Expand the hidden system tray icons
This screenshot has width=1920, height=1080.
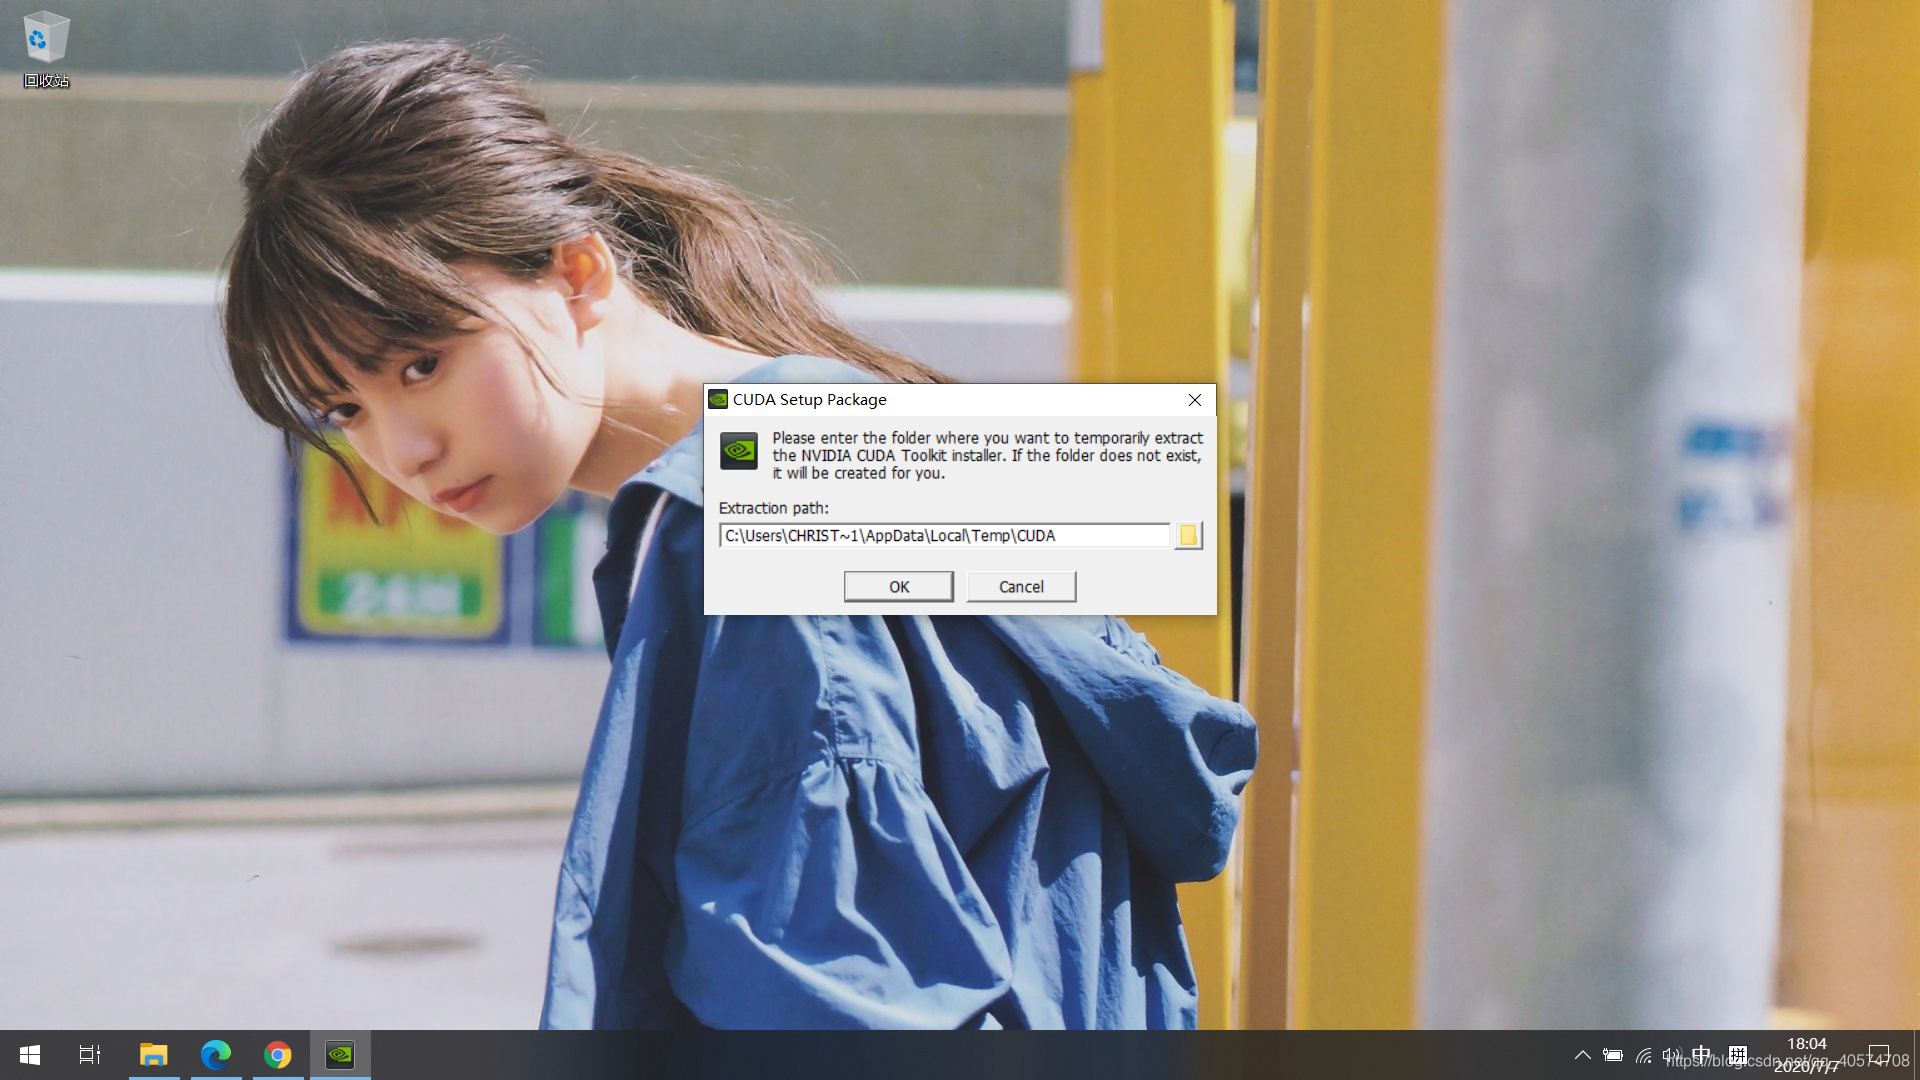[1582, 1055]
